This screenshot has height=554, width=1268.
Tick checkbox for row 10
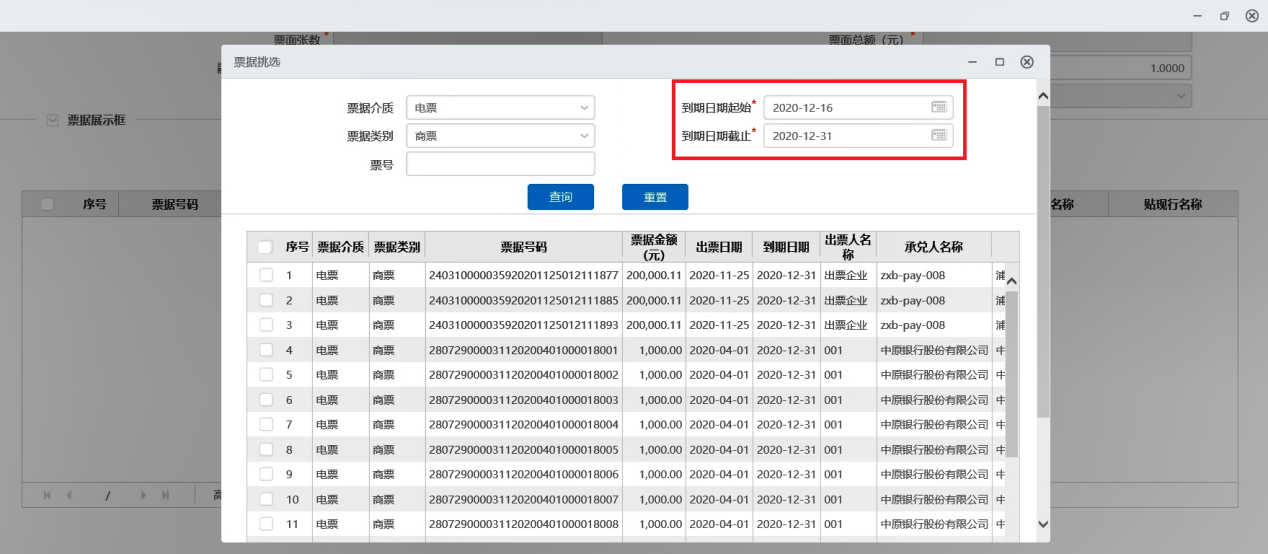coord(266,498)
